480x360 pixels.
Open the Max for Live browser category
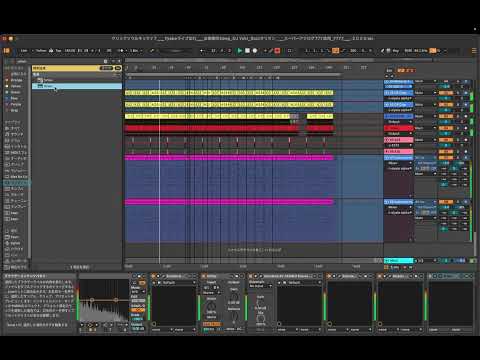pos(17,177)
